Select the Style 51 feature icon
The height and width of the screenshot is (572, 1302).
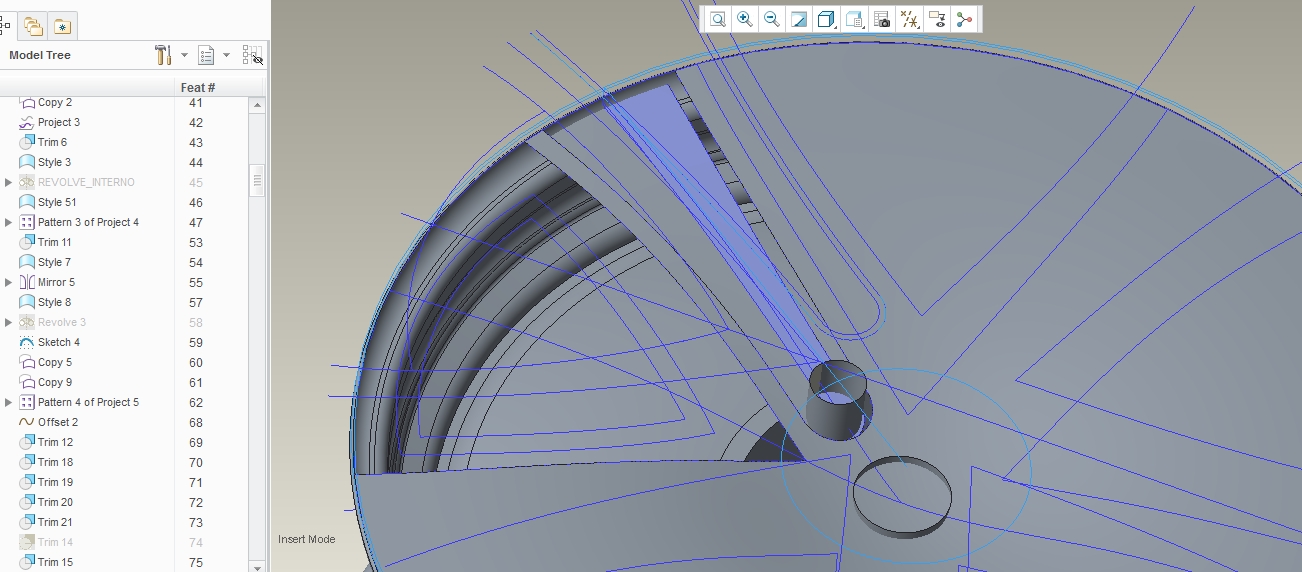(27, 202)
